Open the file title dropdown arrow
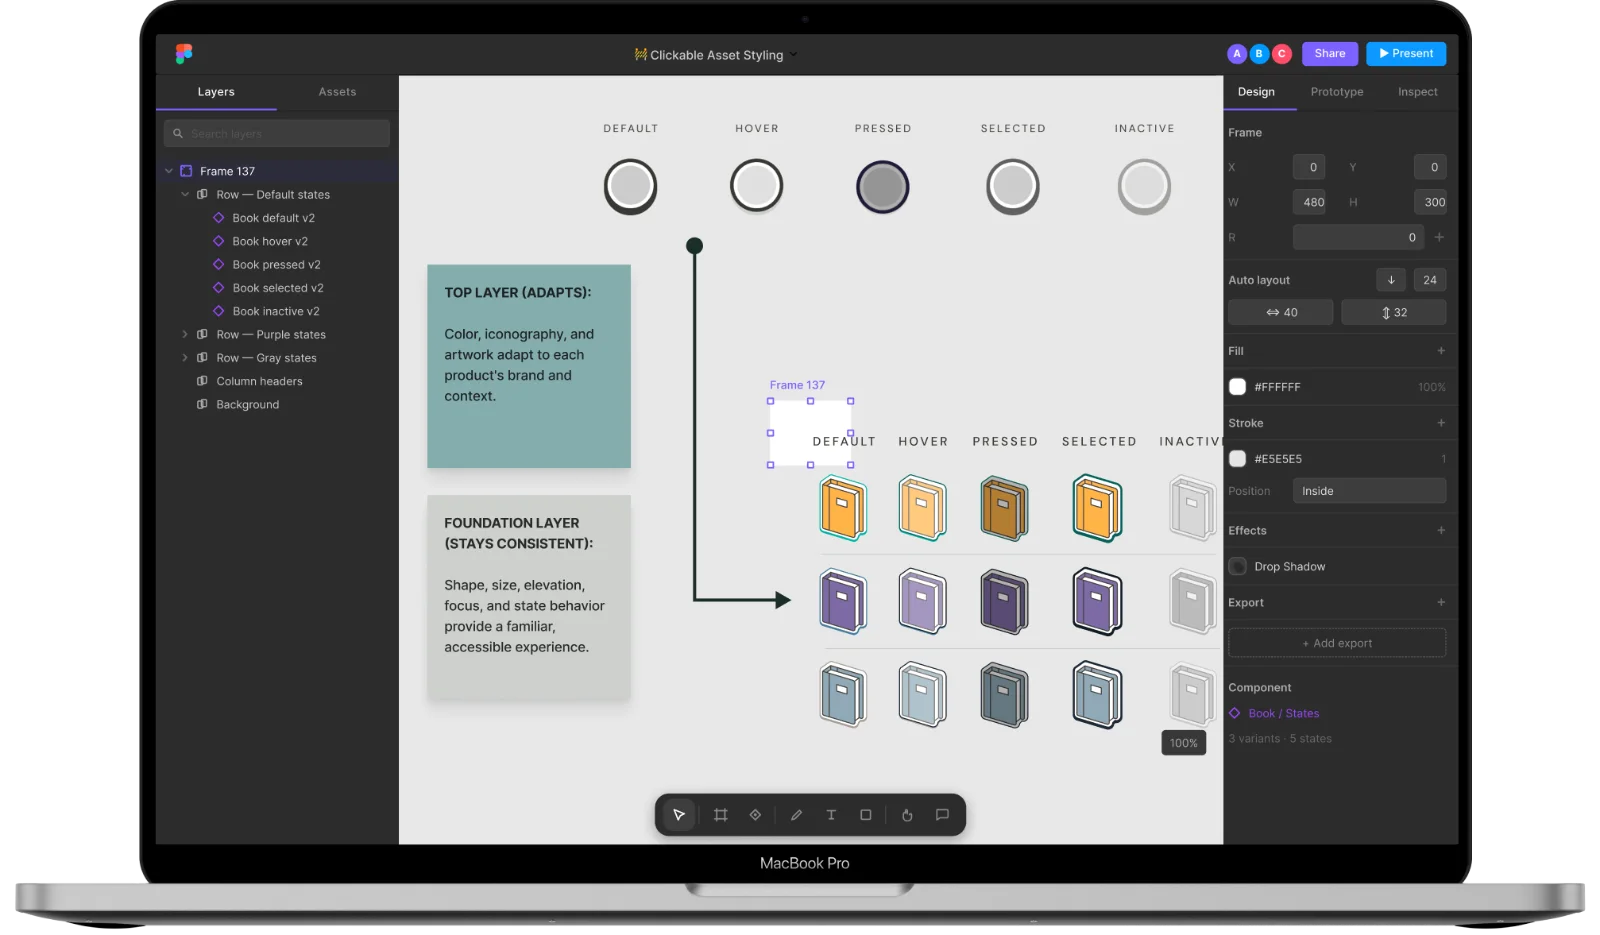1600x935 pixels. click(794, 55)
